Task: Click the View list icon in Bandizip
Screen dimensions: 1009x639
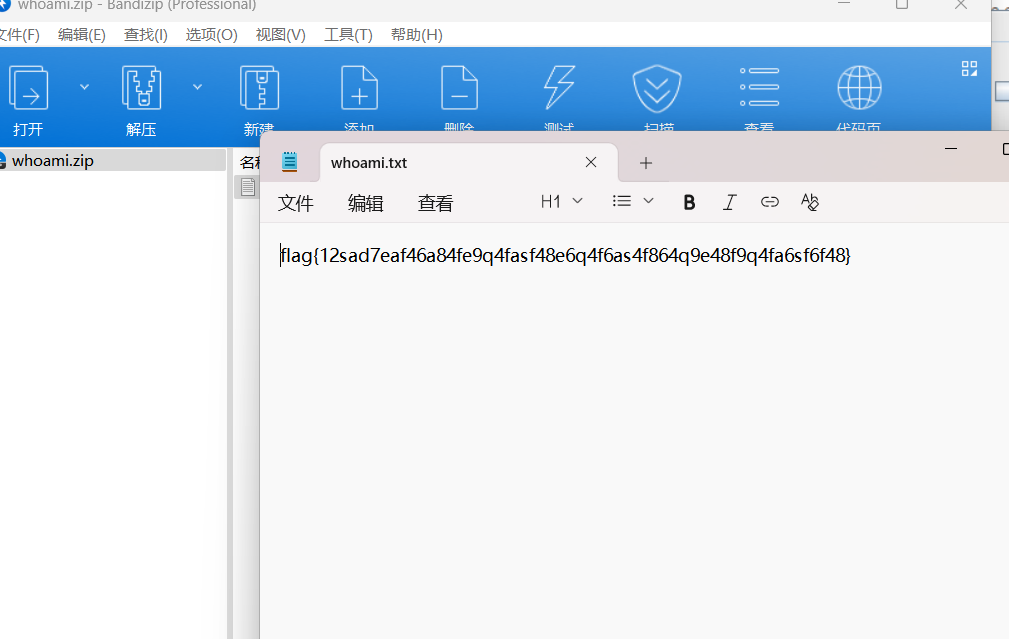Action: coord(759,90)
